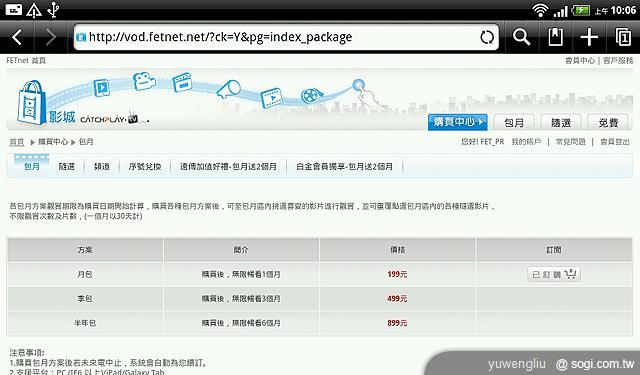Click the 購買中心 button
Image resolution: width=640 pixels, height=375 pixels.
coord(458,122)
